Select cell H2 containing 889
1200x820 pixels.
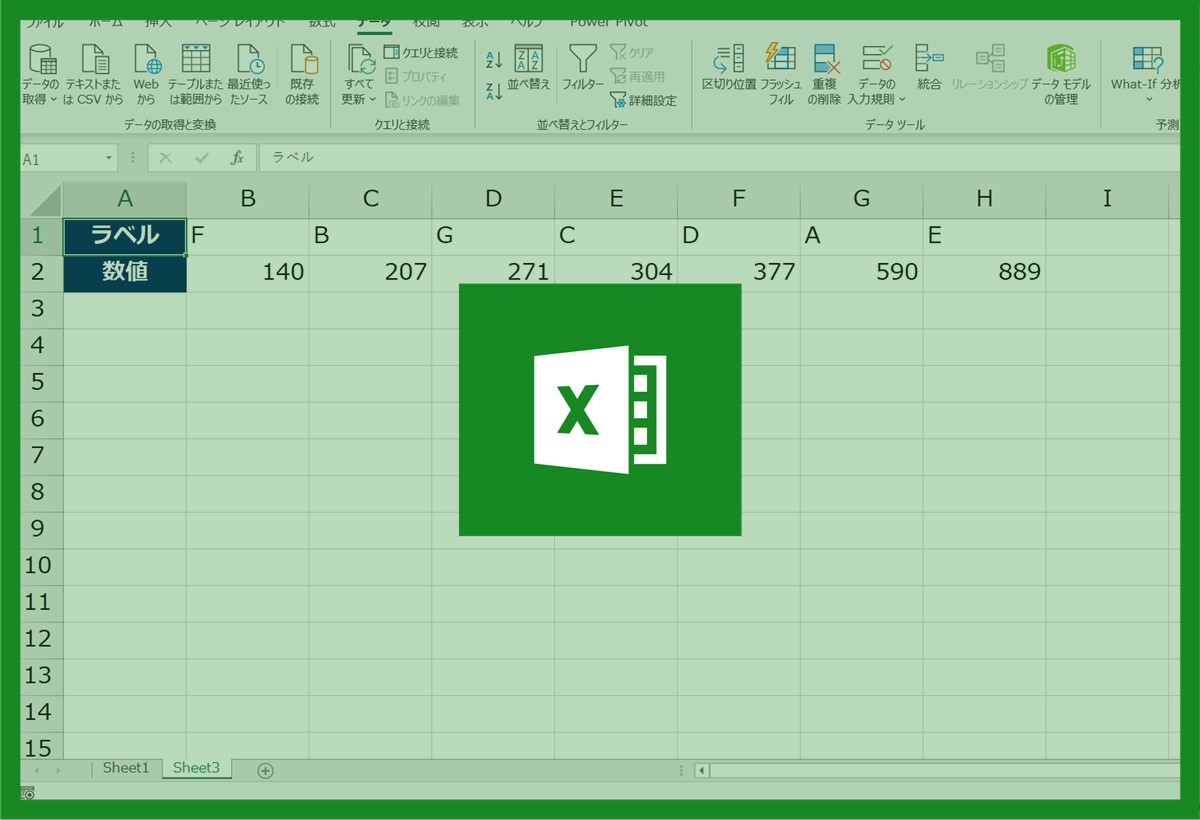click(x=984, y=272)
